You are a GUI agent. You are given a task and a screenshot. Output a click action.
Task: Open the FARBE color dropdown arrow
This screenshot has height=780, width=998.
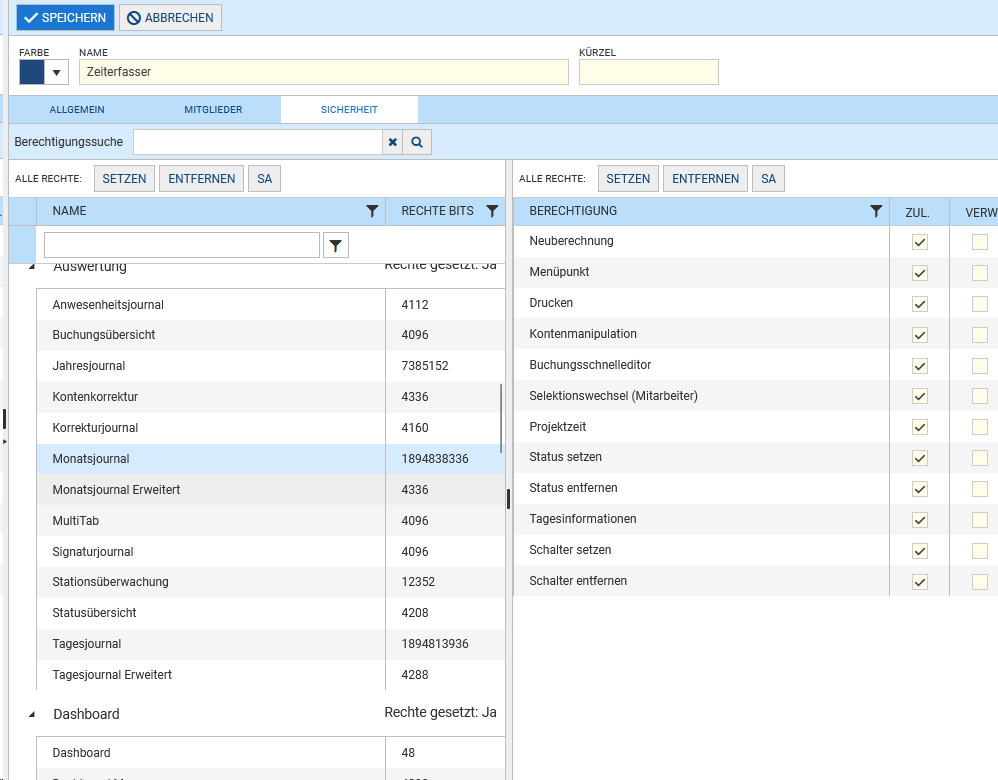pos(56,72)
